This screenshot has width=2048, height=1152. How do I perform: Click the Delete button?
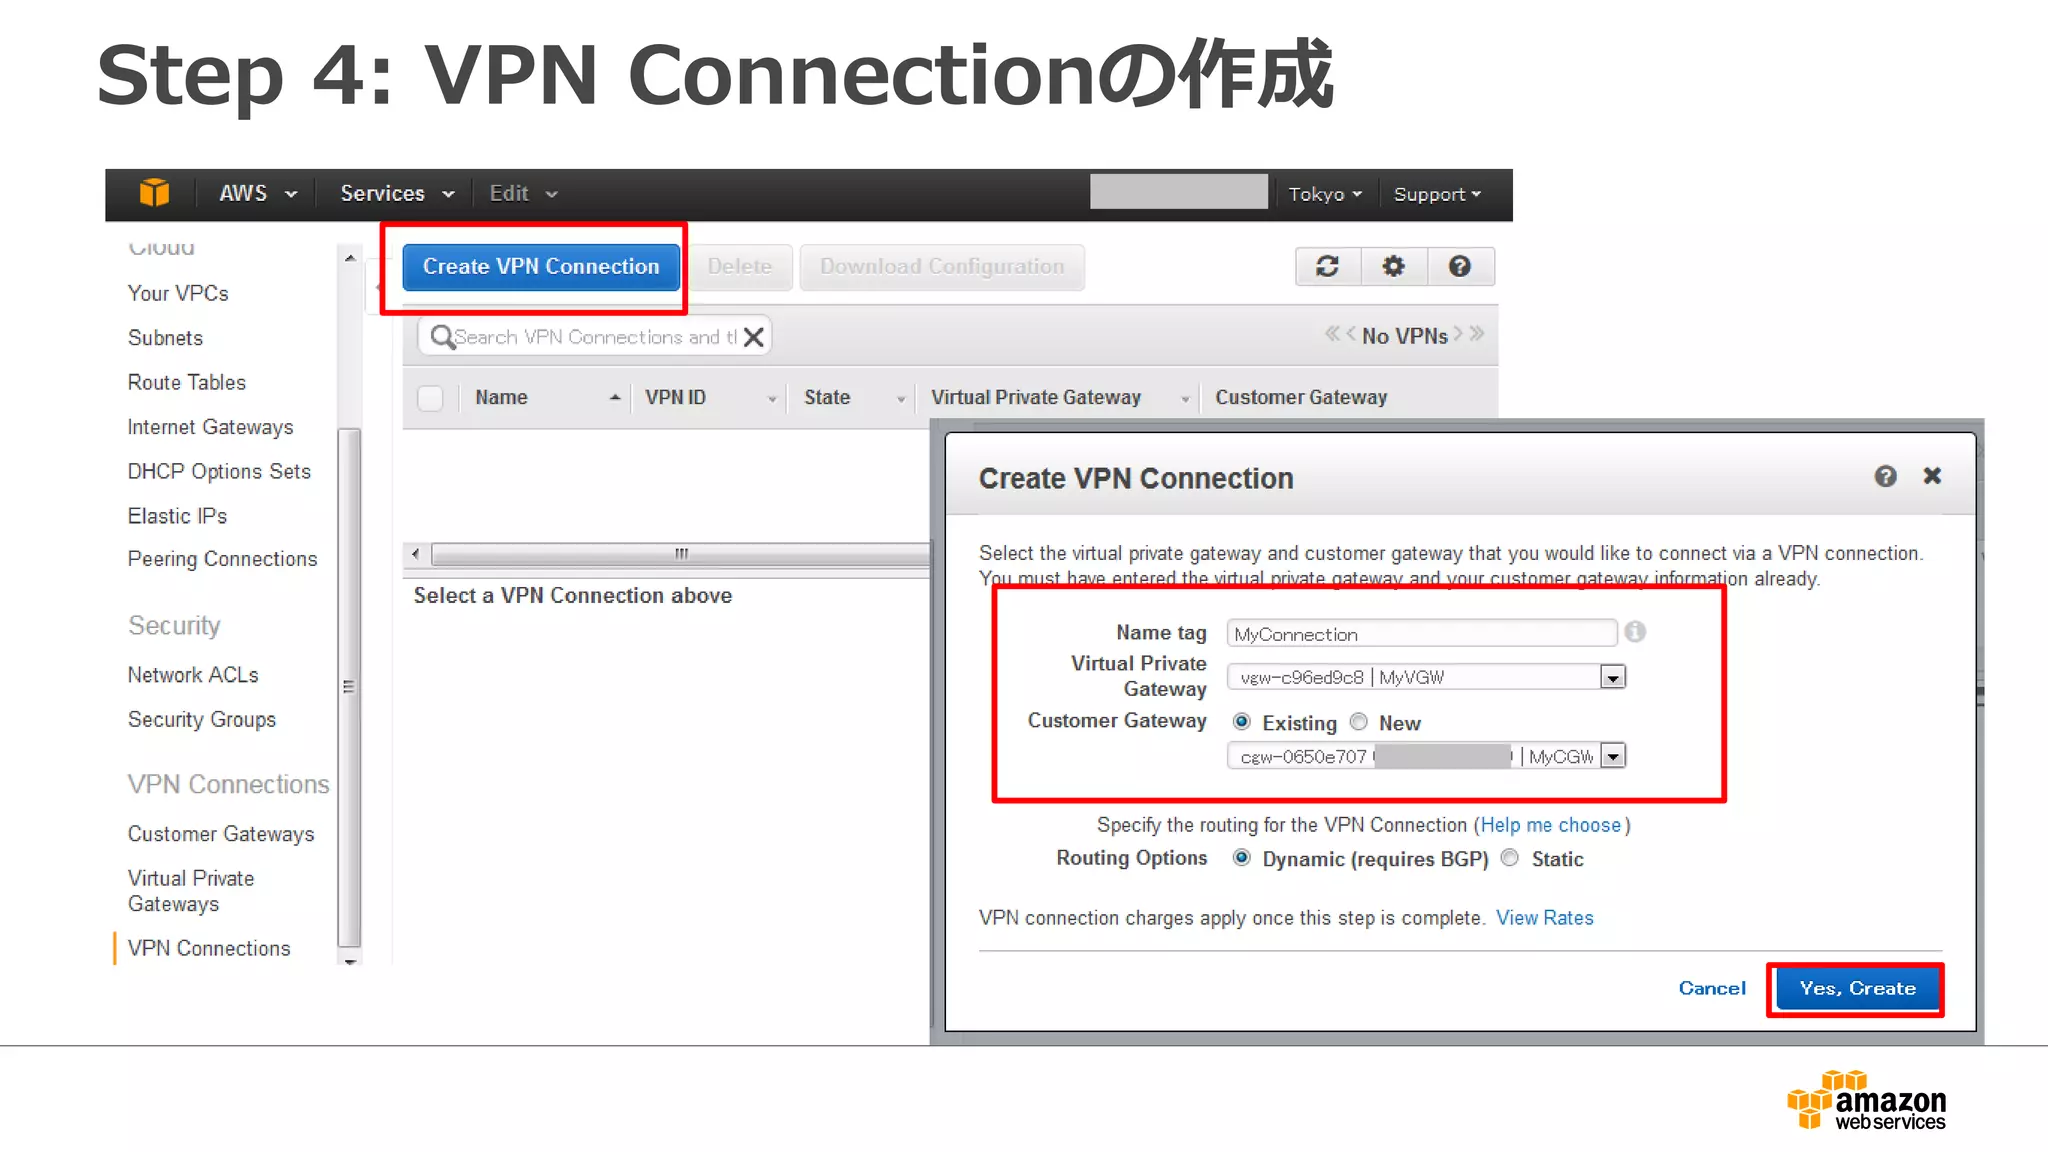pos(740,267)
